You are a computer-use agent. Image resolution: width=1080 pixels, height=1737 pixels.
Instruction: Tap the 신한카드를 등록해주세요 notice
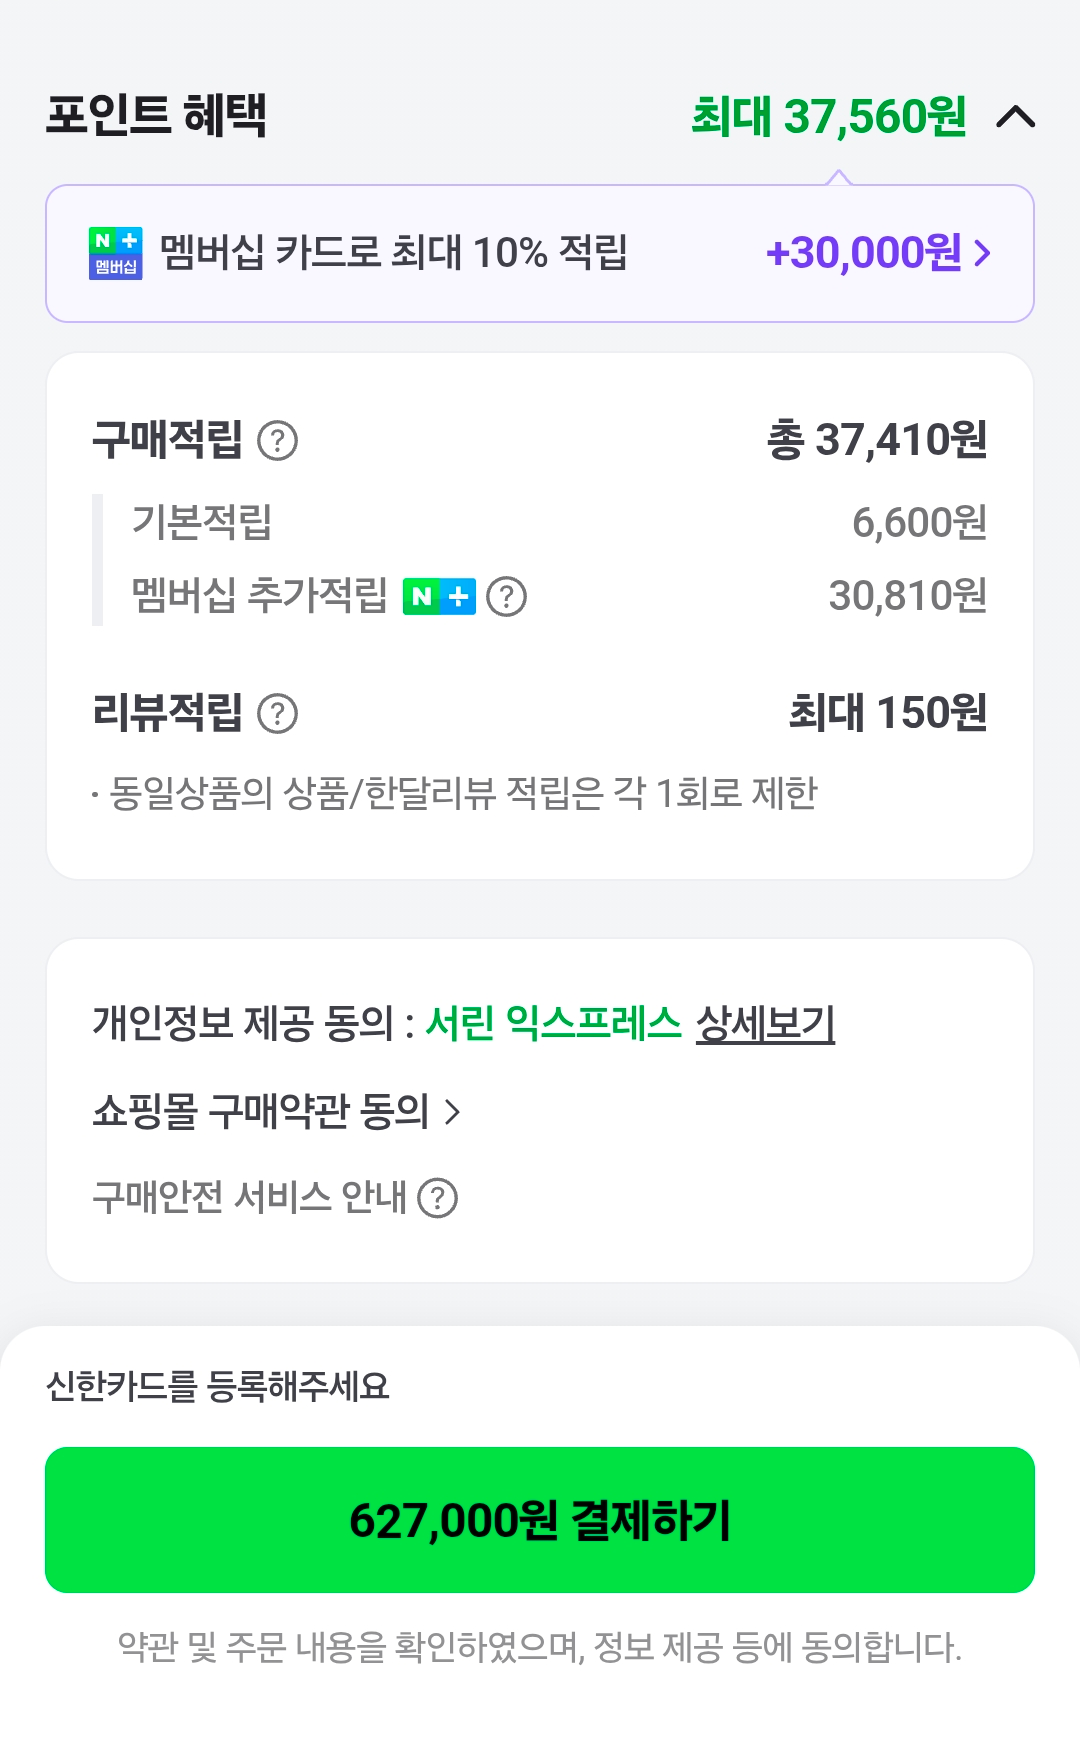point(218,1387)
